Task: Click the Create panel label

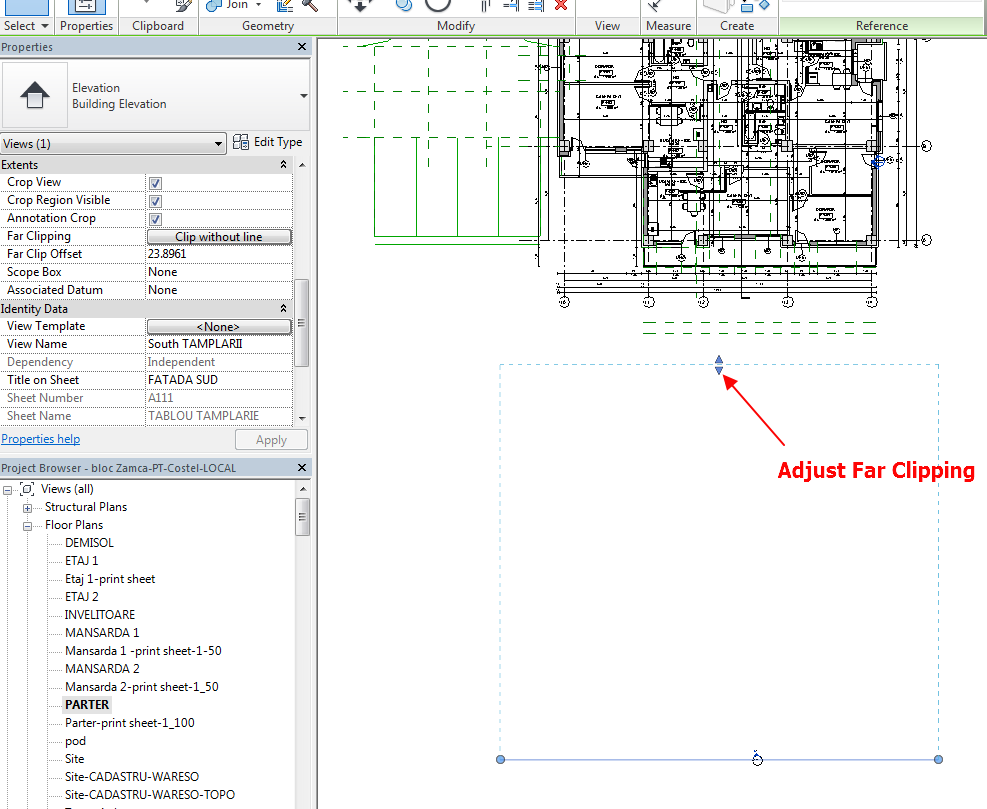Action: point(737,26)
